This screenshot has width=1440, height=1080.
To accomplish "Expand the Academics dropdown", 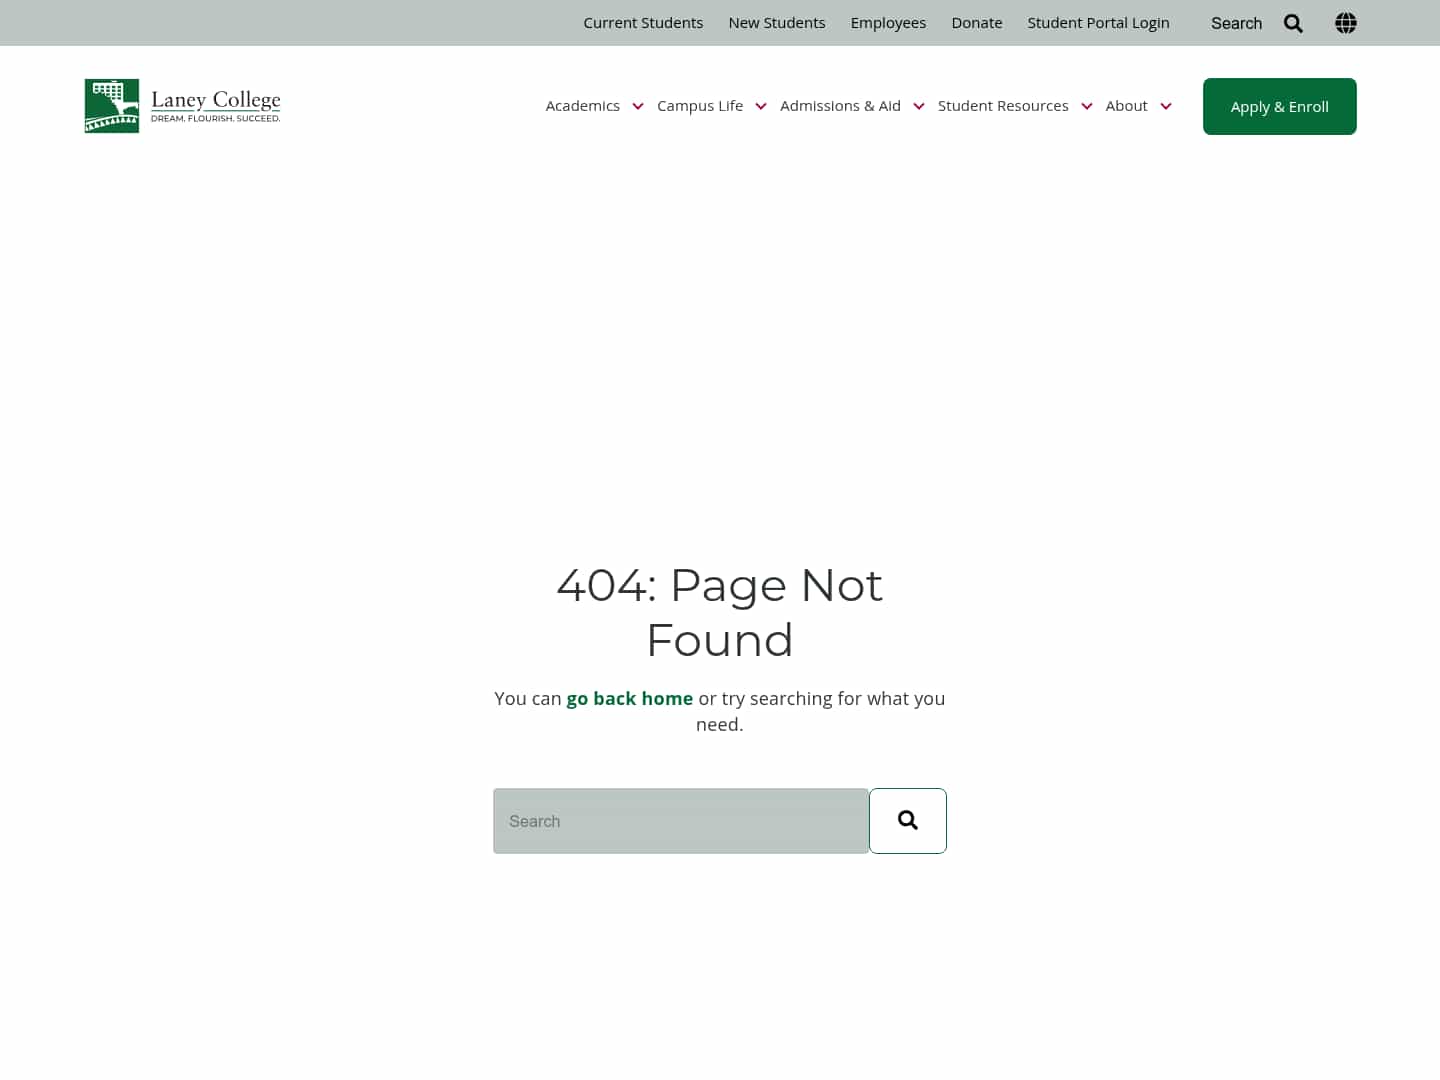I will pyautogui.click(x=638, y=106).
